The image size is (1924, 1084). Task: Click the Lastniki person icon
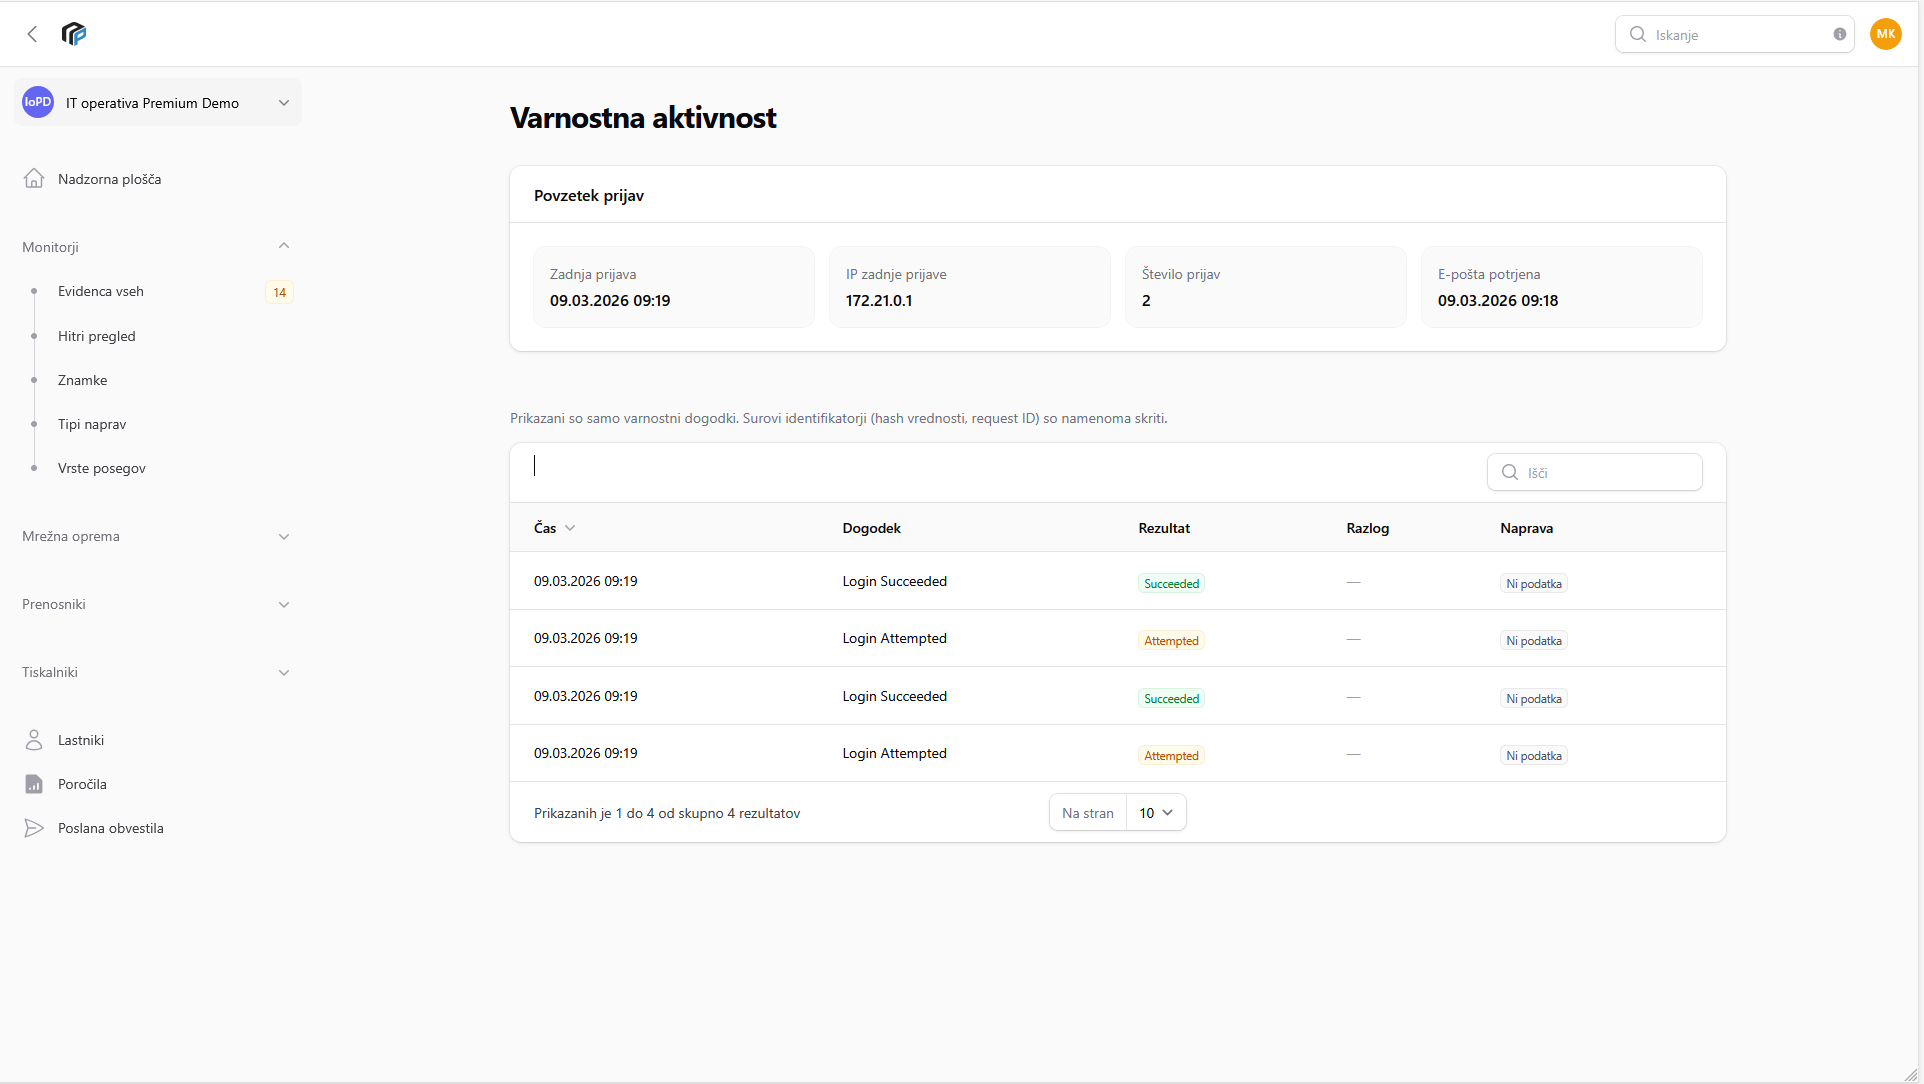[x=34, y=740]
